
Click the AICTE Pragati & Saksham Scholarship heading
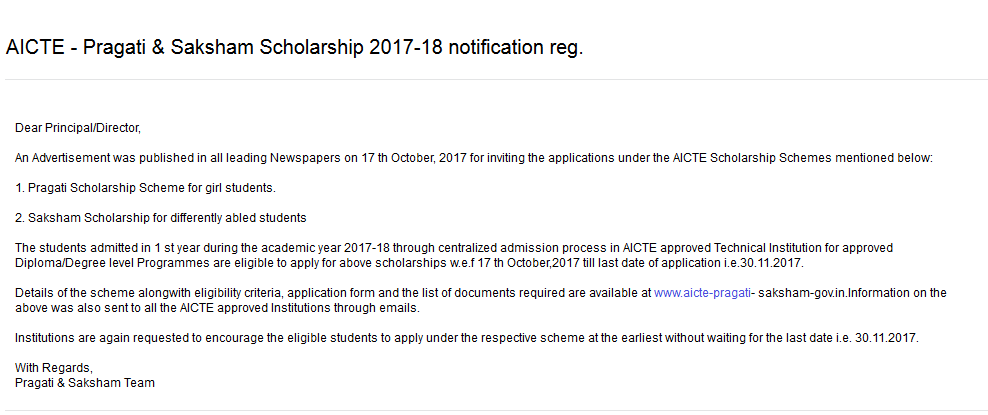click(x=294, y=47)
